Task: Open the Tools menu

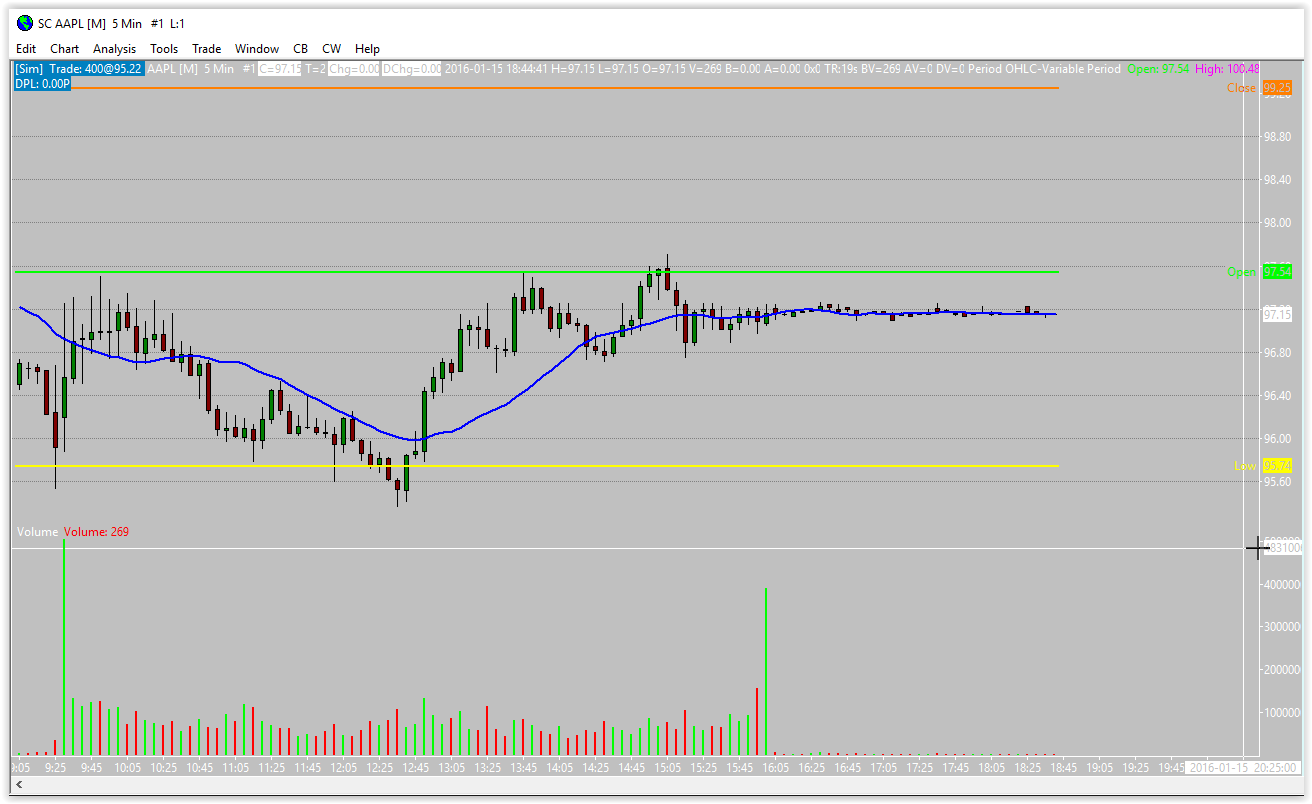Action: click(x=164, y=48)
